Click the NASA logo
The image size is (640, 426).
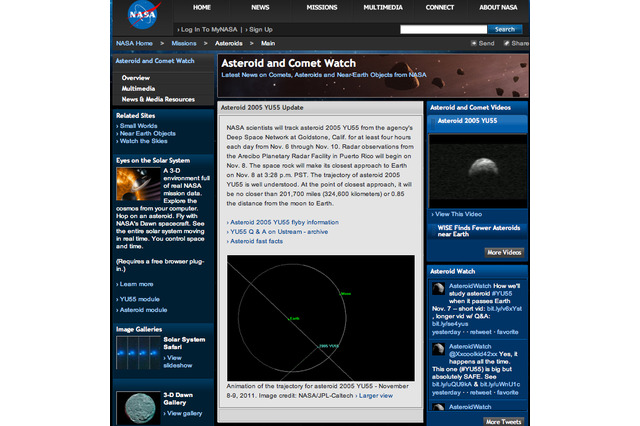[143, 15]
